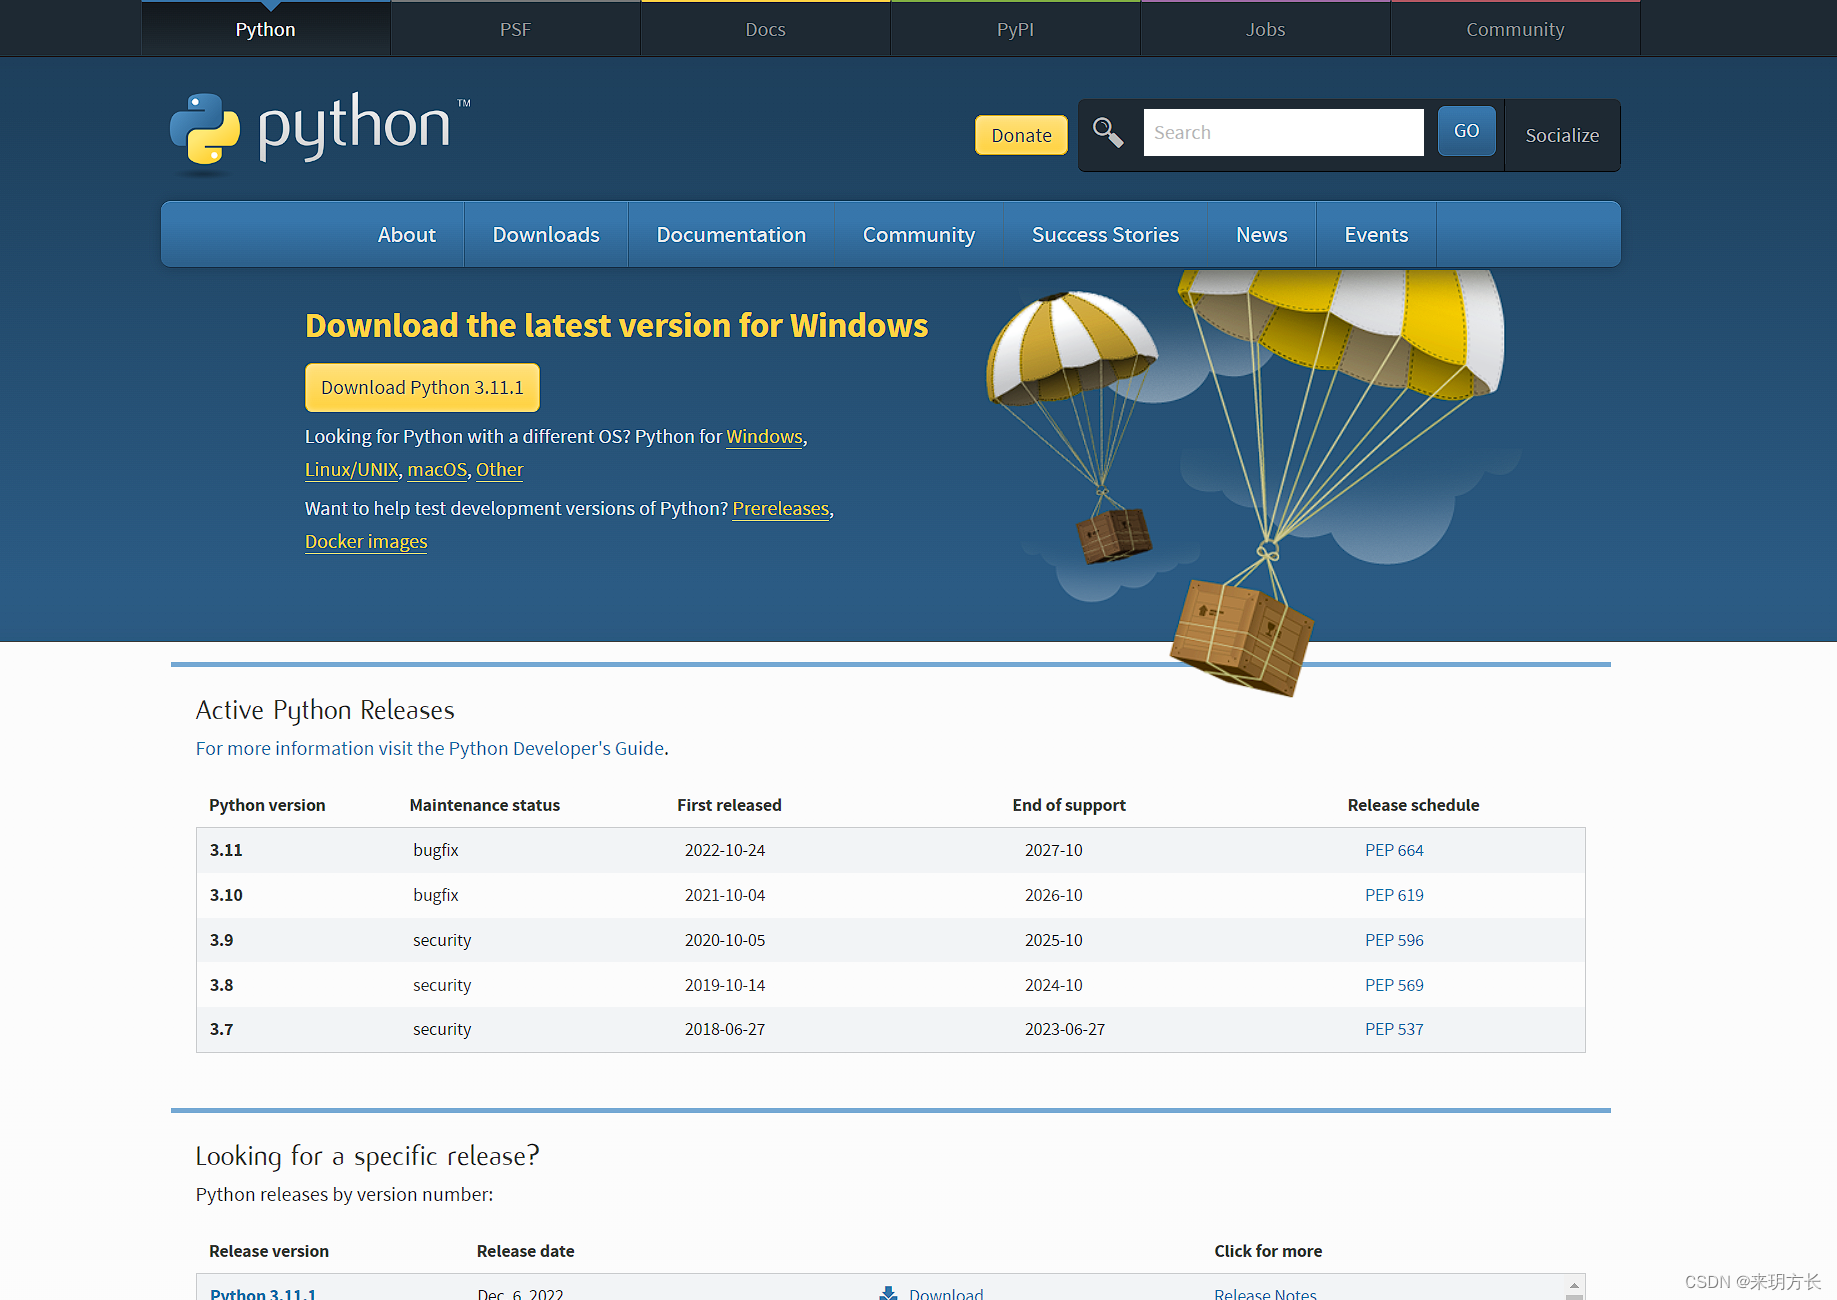Open the Documentation menu
1837x1300 pixels.
coord(731,234)
